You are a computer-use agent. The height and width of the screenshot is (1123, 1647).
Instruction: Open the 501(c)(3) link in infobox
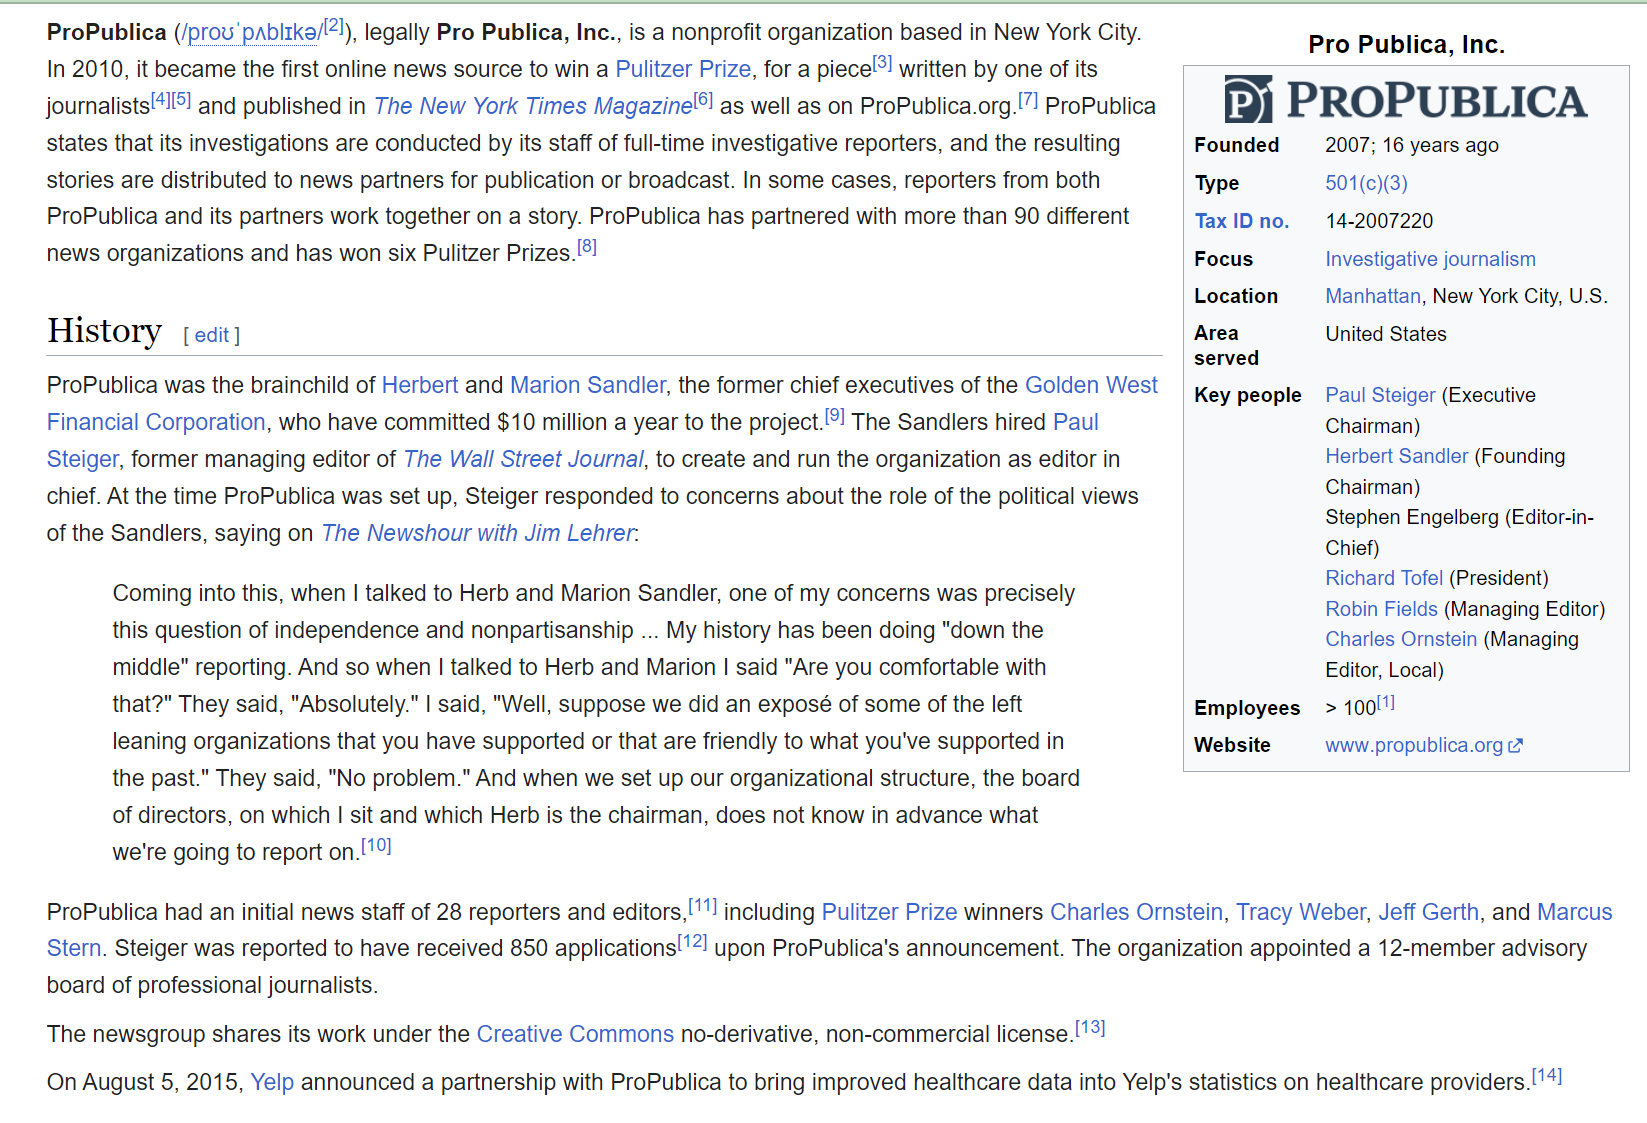[x=1366, y=183]
